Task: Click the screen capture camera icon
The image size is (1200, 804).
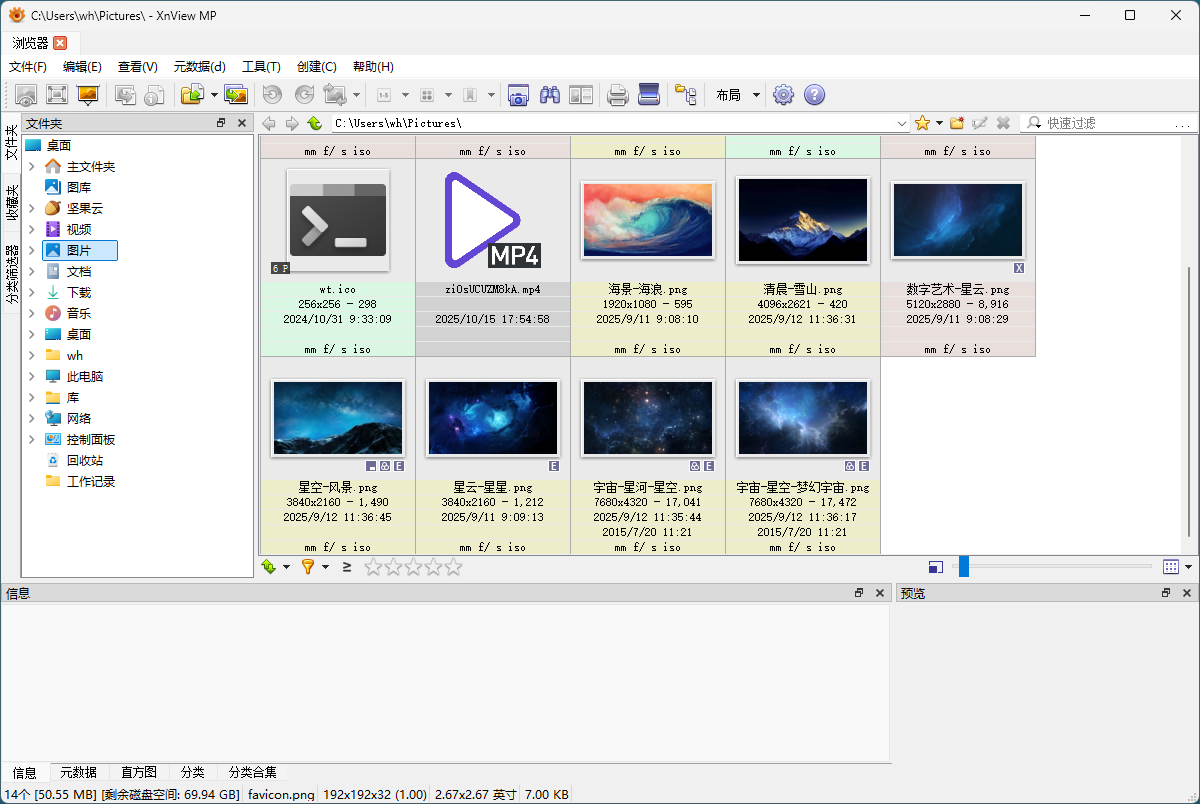Action: pos(518,95)
